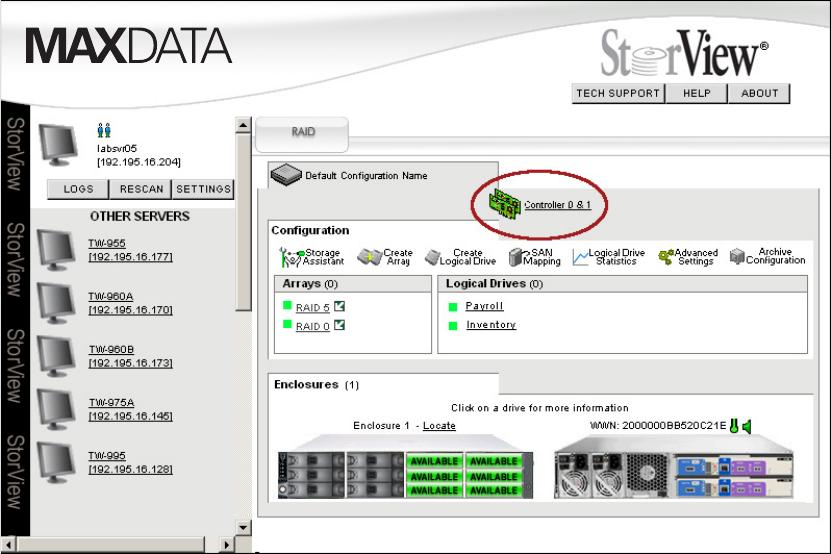Click the labsvr05 server name text
Screen dimensions: 831x554
[x=117, y=148]
